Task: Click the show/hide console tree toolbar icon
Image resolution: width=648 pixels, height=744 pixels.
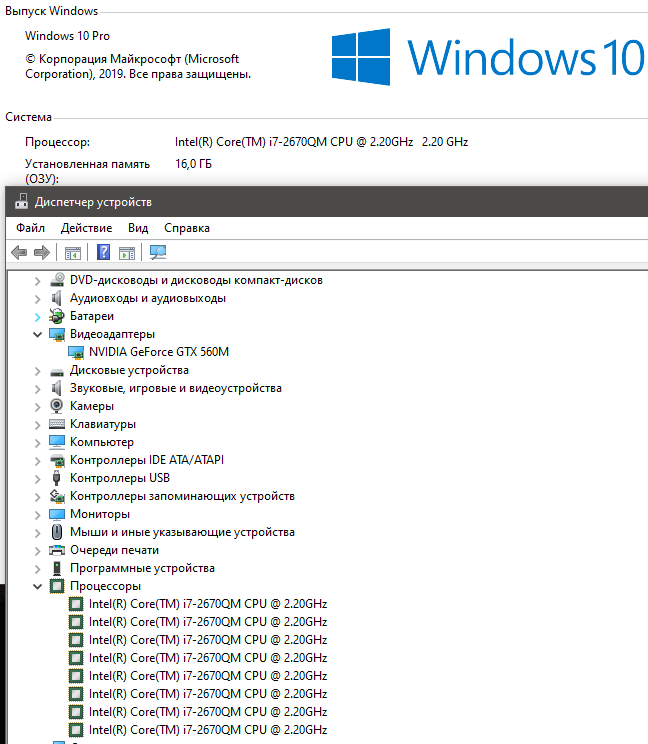Action: pyautogui.click(x=73, y=253)
